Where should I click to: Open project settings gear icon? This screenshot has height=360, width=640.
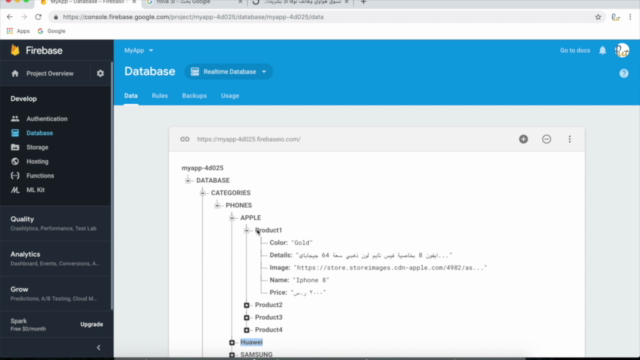pyautogui.click(x=100, y=73)
